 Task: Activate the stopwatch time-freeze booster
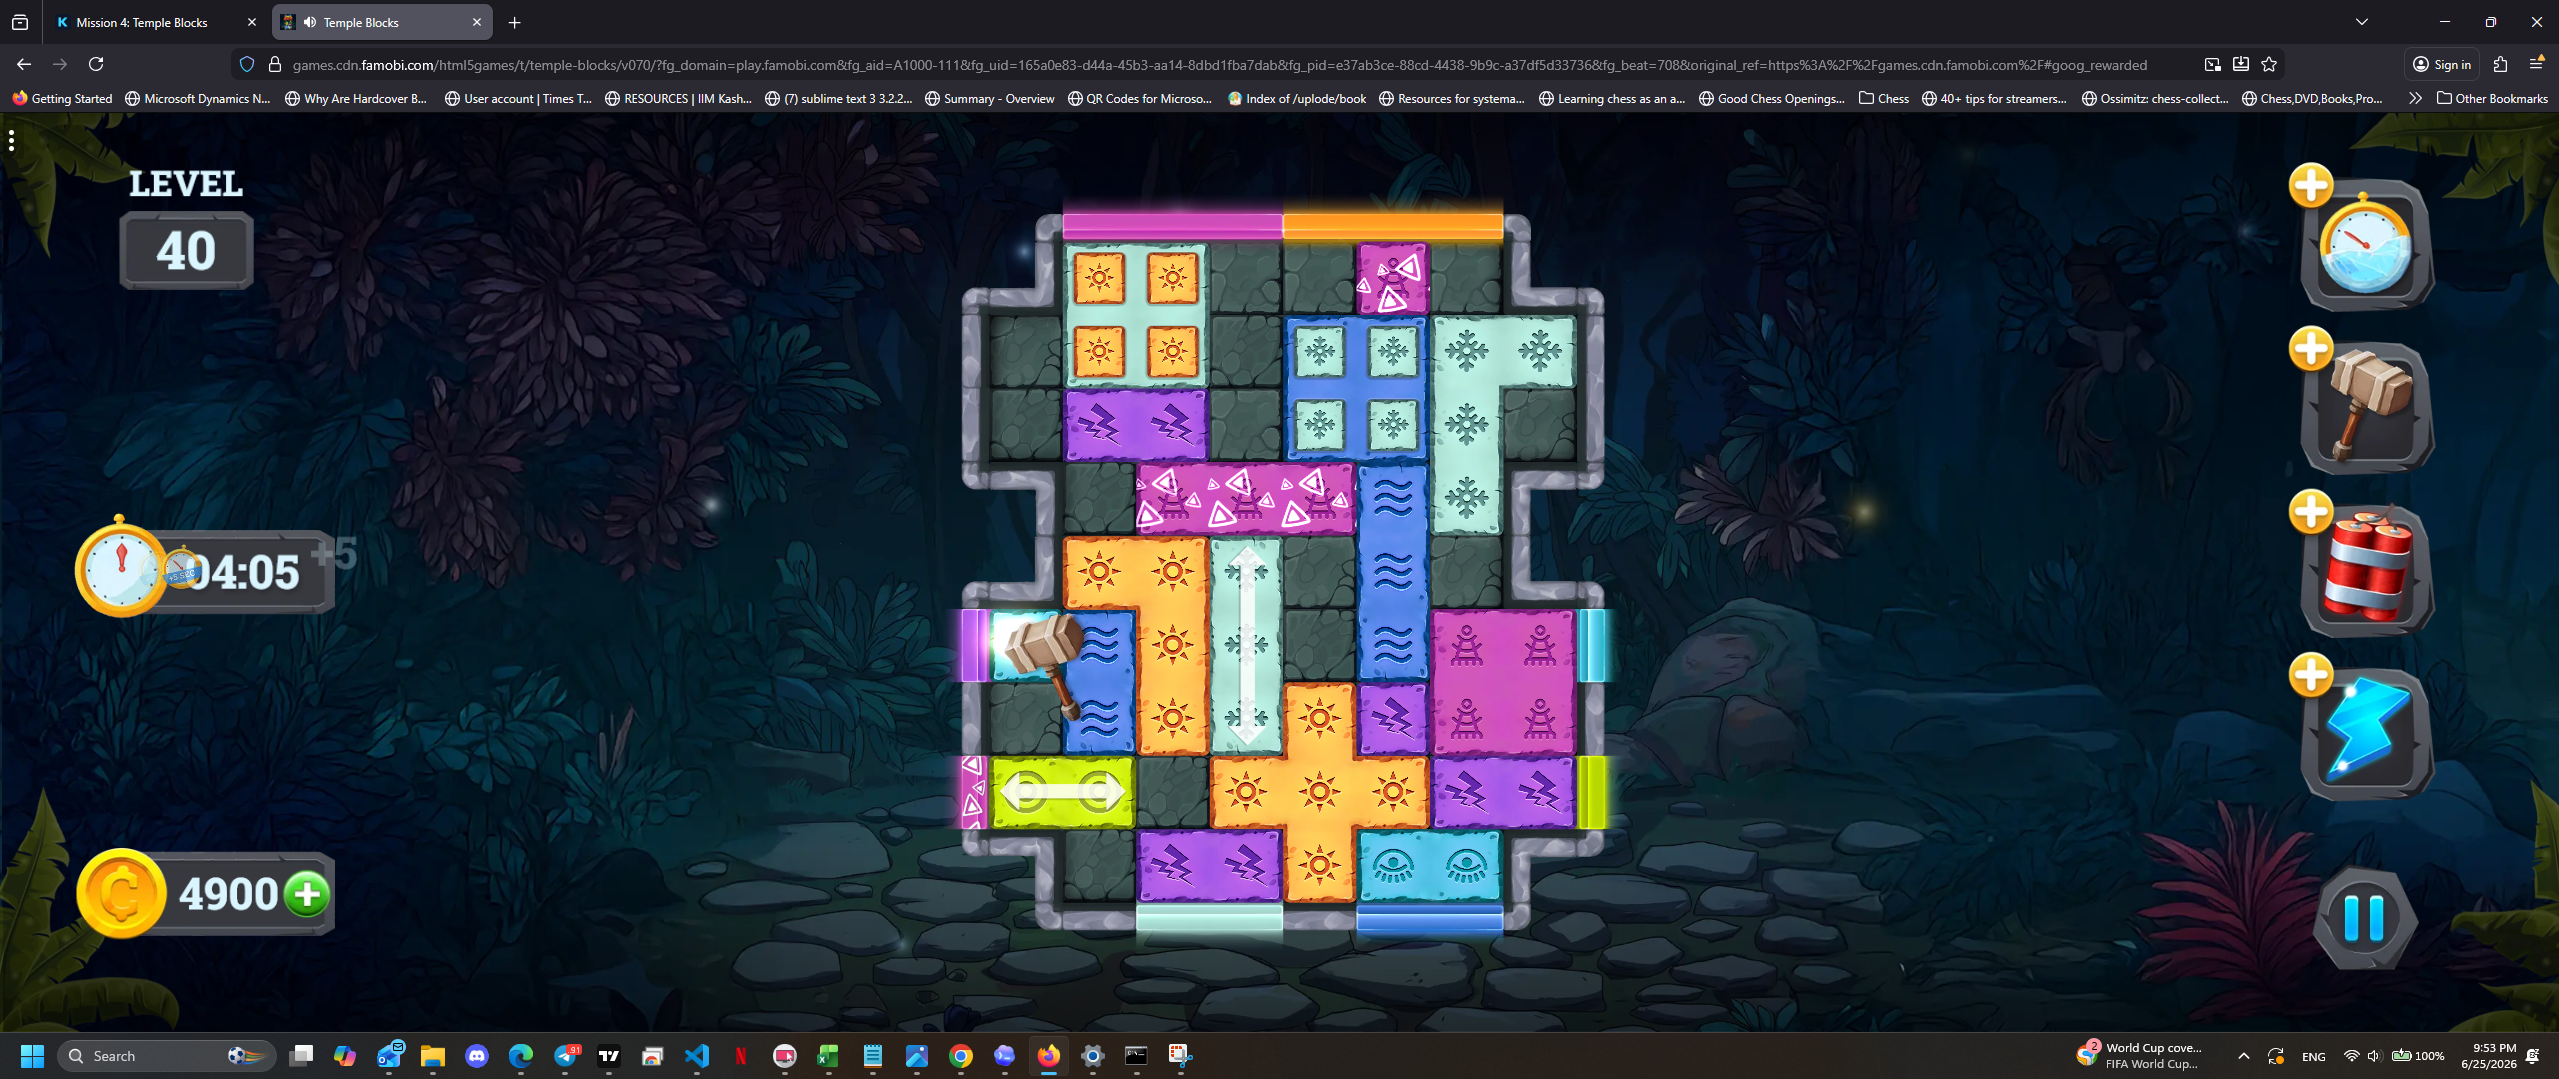[2366, 246]
